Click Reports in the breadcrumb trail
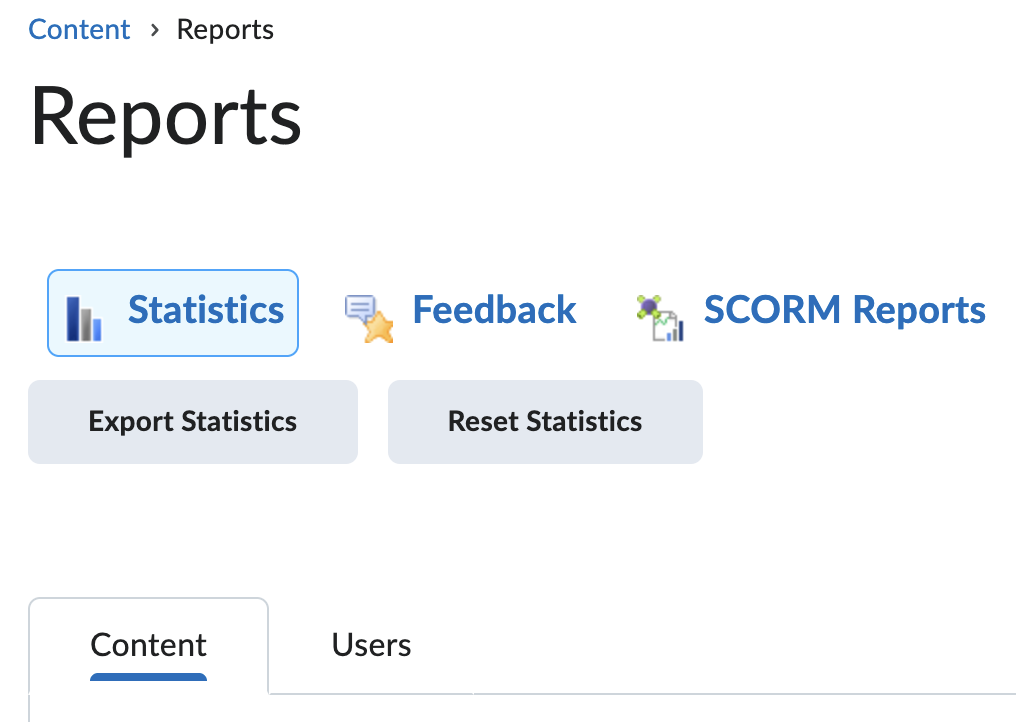The height and width of the screenshot is (722, 1016). click(224, 29)
